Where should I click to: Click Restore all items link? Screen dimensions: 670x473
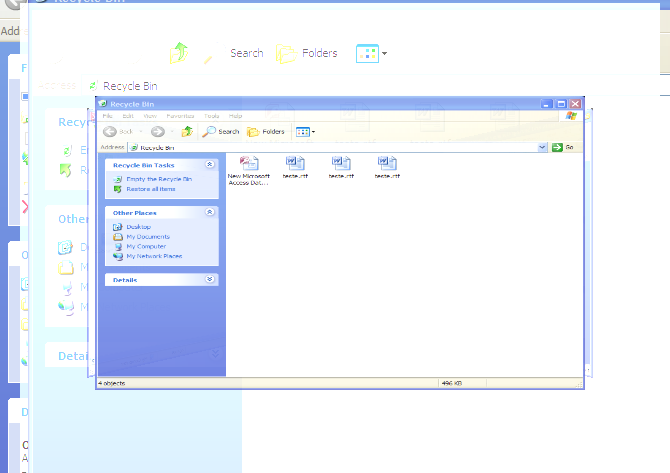click(150, 188)
